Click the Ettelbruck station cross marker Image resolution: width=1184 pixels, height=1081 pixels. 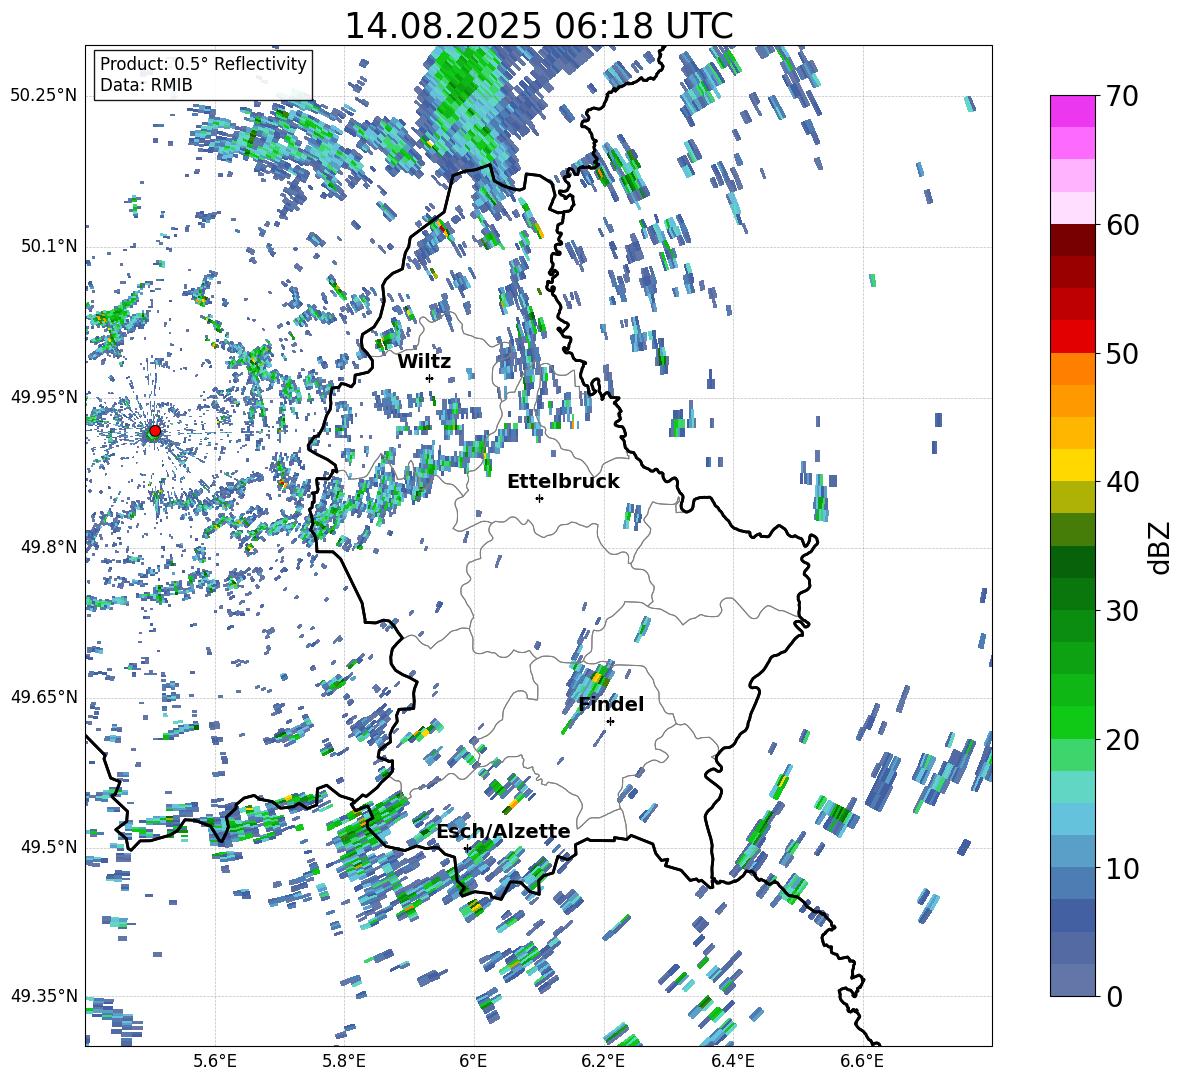(x=539, y=498)
